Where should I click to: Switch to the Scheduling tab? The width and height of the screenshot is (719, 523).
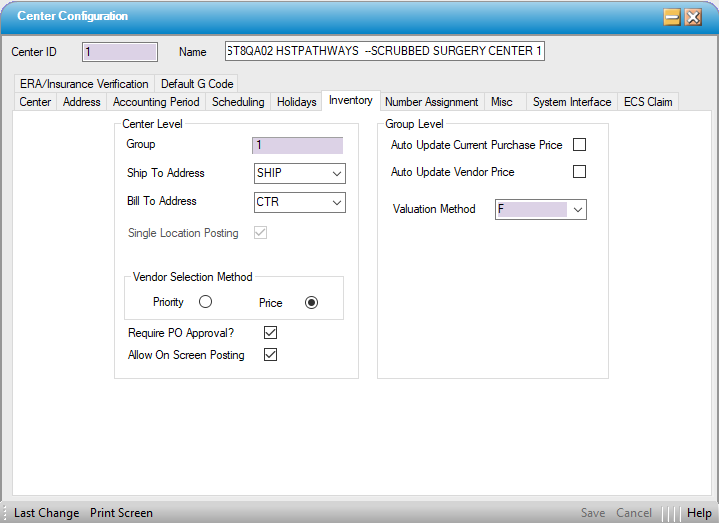238,102
